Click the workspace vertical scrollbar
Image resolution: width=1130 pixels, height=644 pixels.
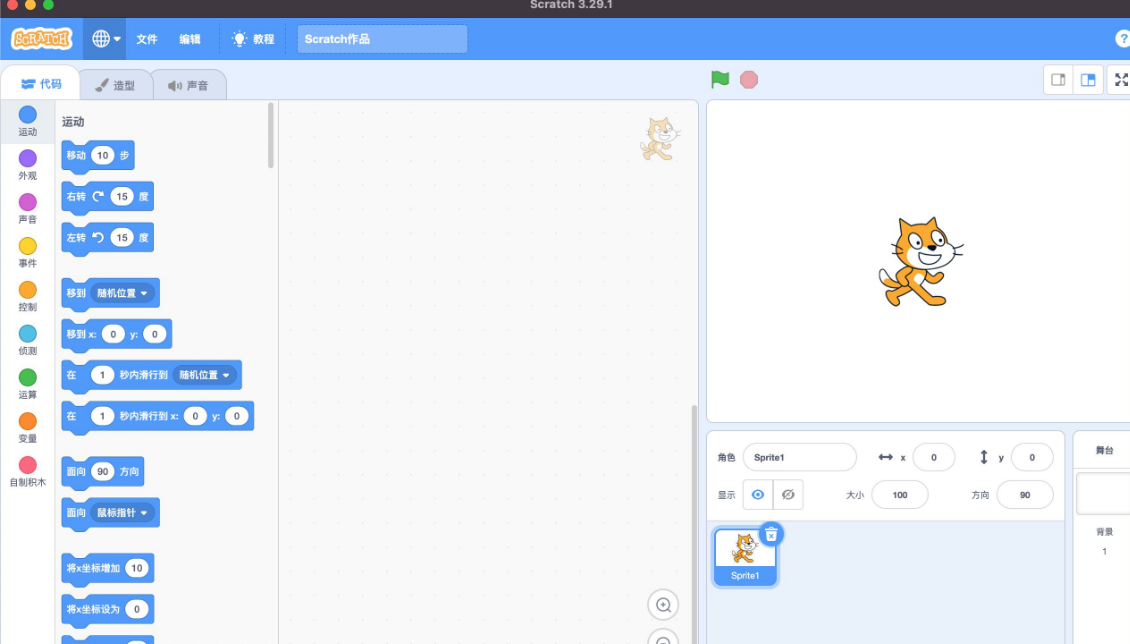click(694, 524)
